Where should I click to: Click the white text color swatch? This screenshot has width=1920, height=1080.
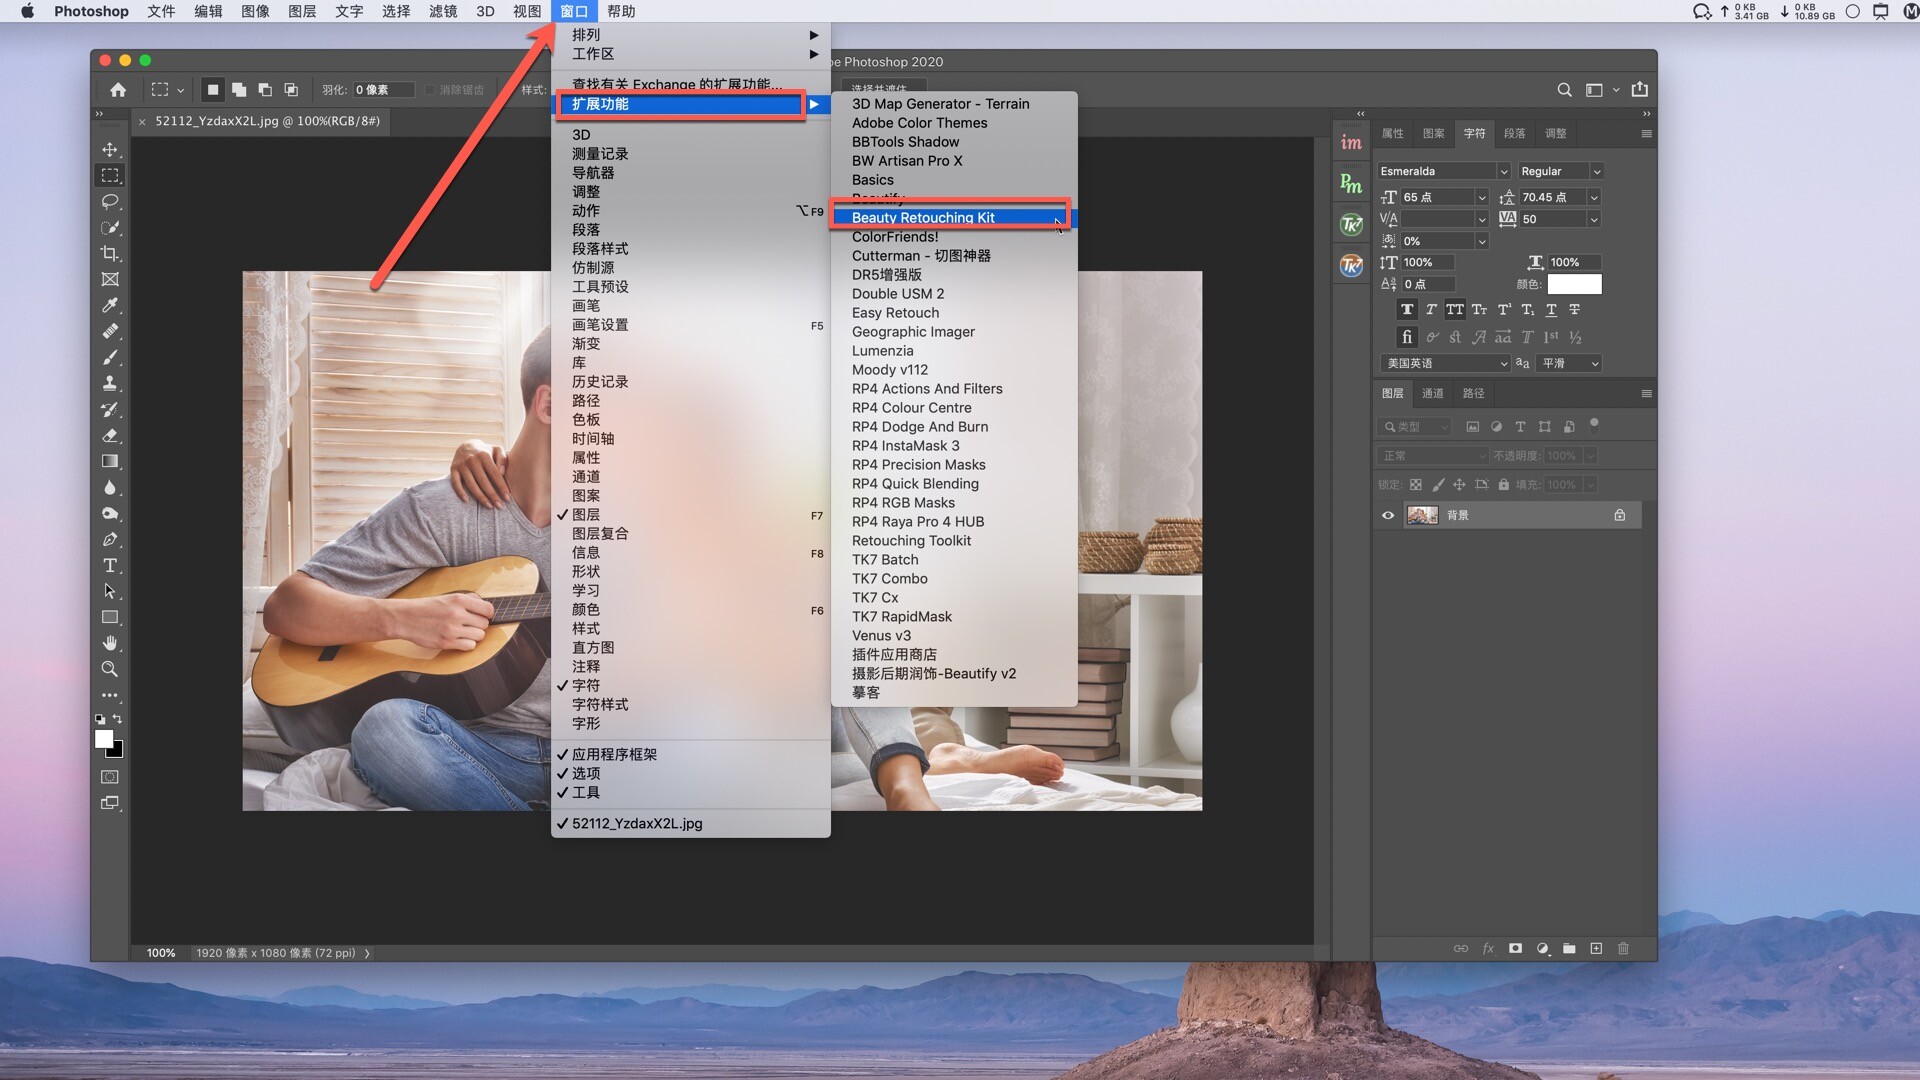point(1574,285)
